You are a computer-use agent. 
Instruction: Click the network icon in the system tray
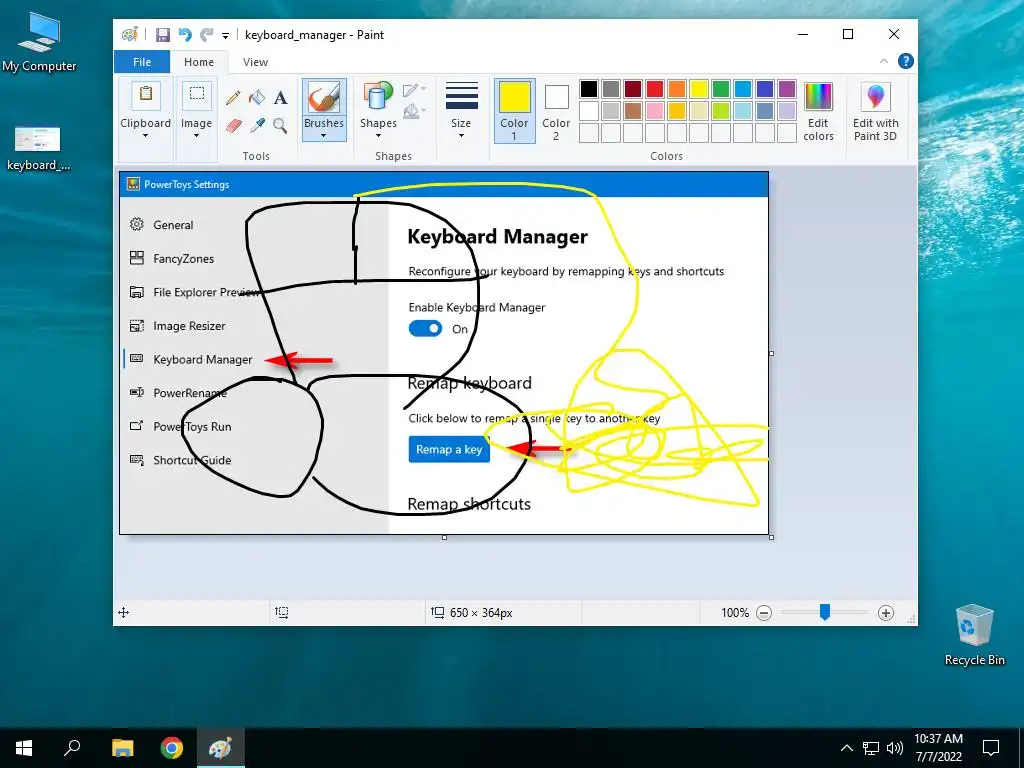871,748
